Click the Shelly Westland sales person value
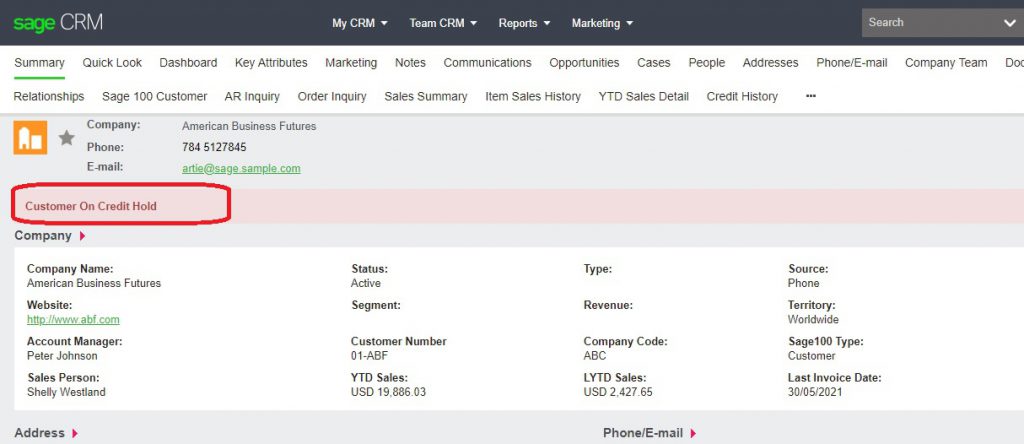 pos(66,392)
